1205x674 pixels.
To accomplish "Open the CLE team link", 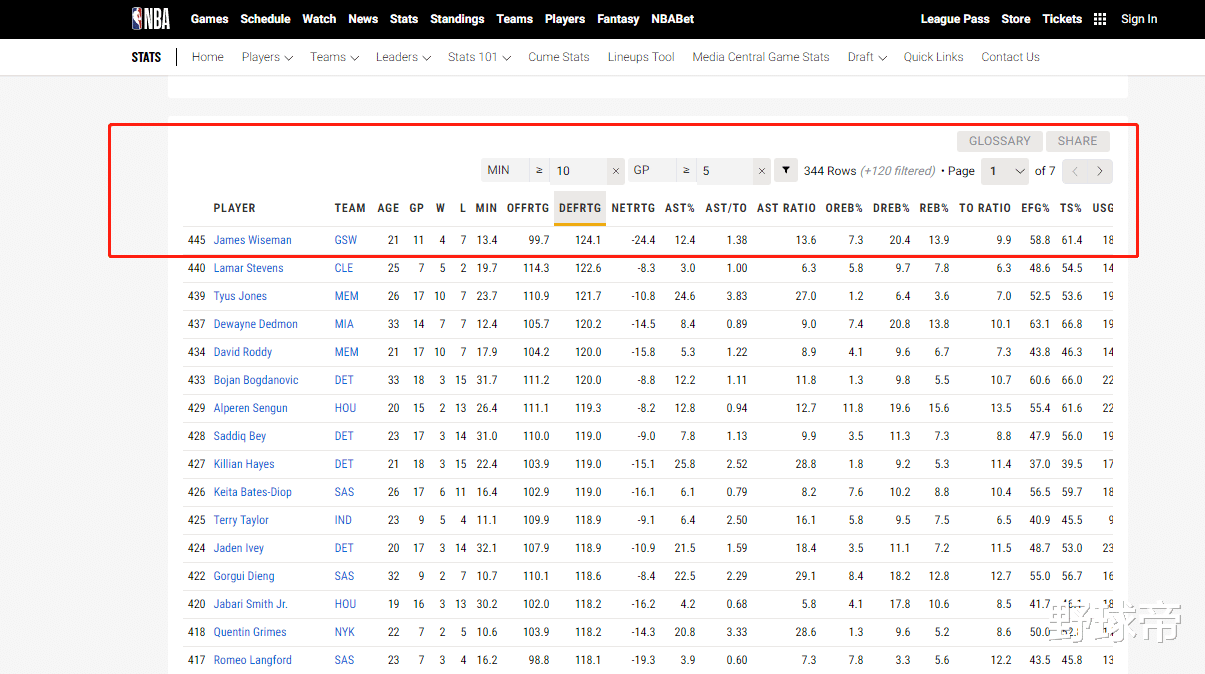I will pos(344,268).
